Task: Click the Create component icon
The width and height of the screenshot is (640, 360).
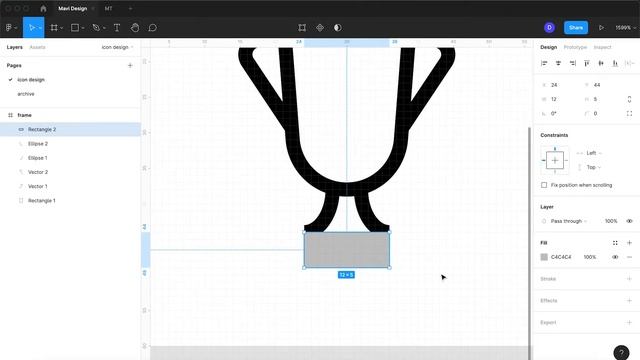Action: 320,28
